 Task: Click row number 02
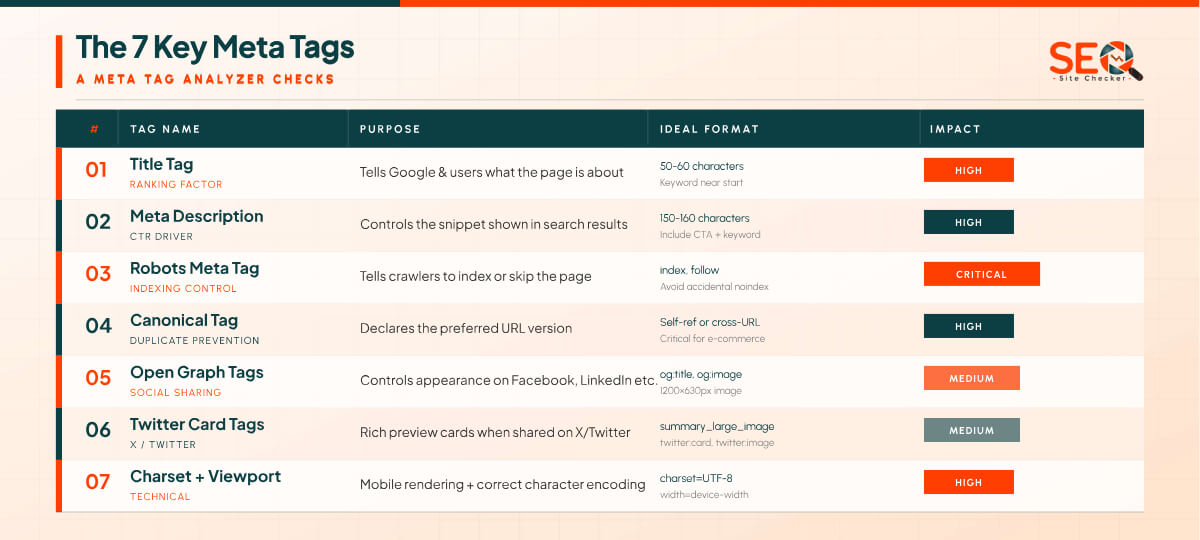pyautogui.click(x=97, y=222)
